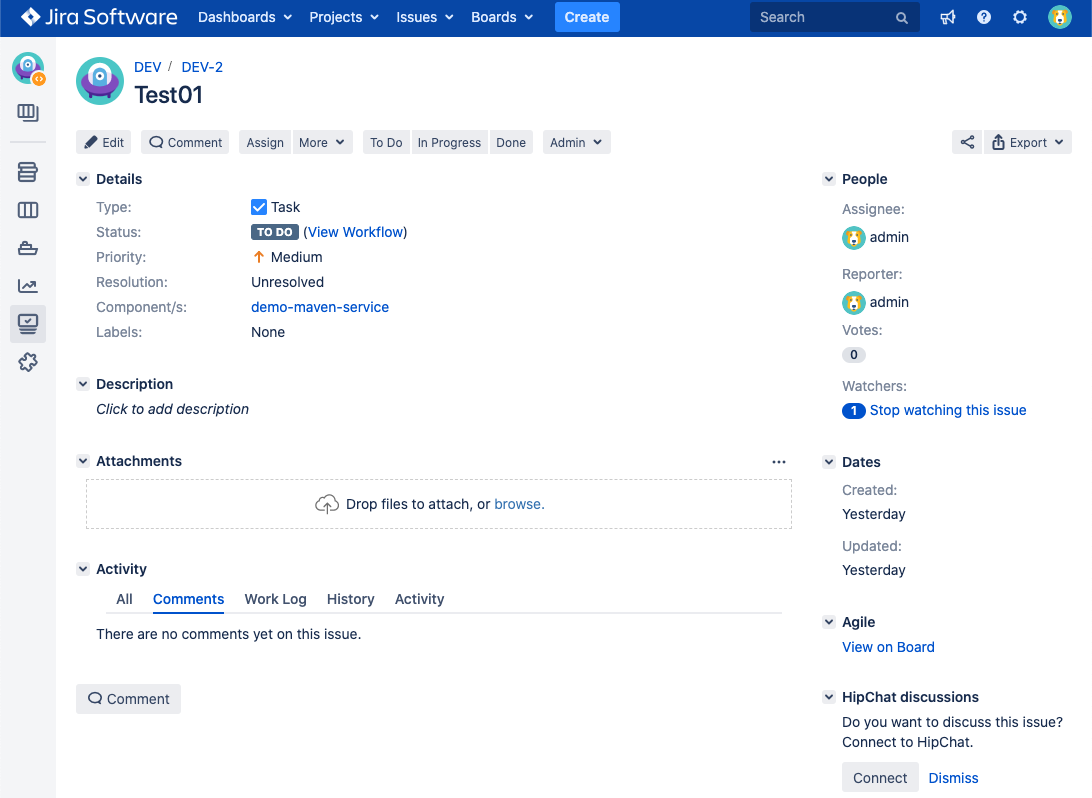Open attachments options ellipsis menu

click(779, 462)
